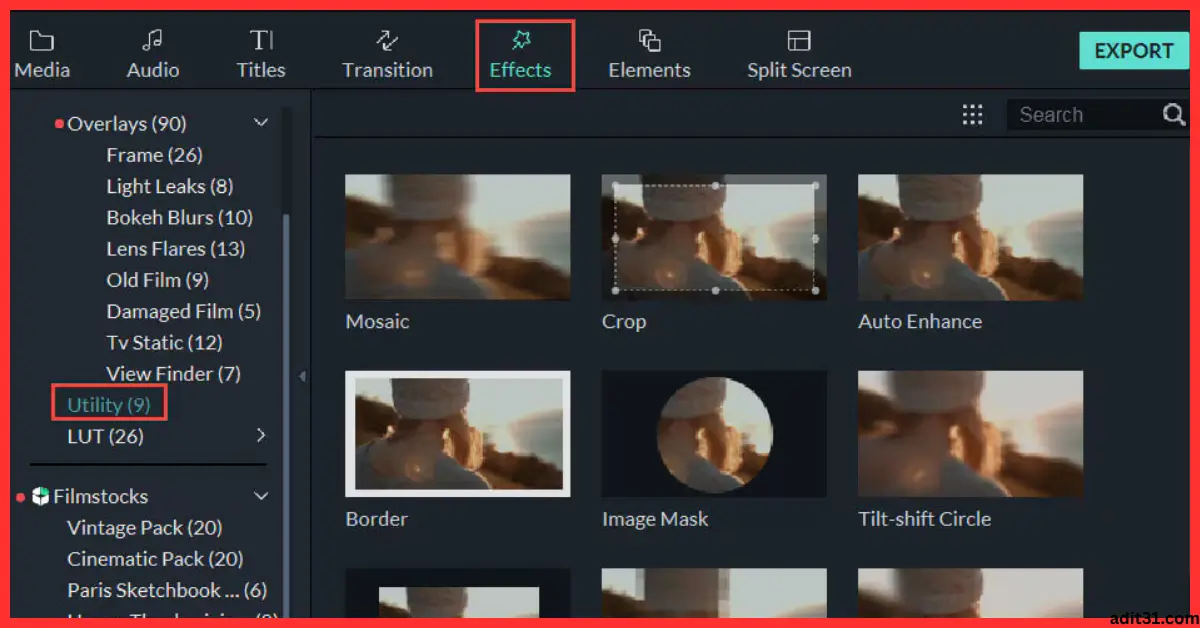Switch to the Titles tab
Image resolution: width=1200 pixels, height=628 pixels.
(x=261, y=55)
